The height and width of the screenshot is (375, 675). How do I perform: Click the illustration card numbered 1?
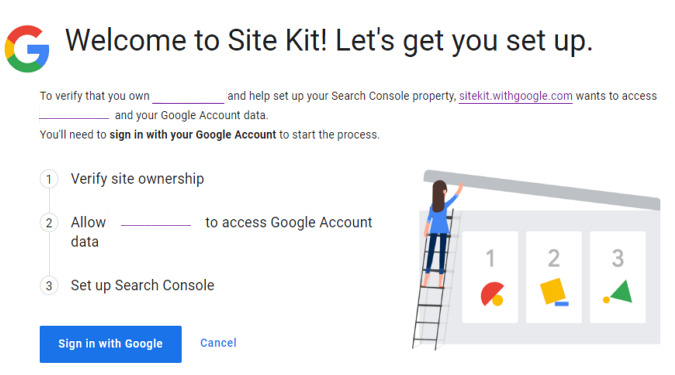pyautogui.click(x=490, y=277)
